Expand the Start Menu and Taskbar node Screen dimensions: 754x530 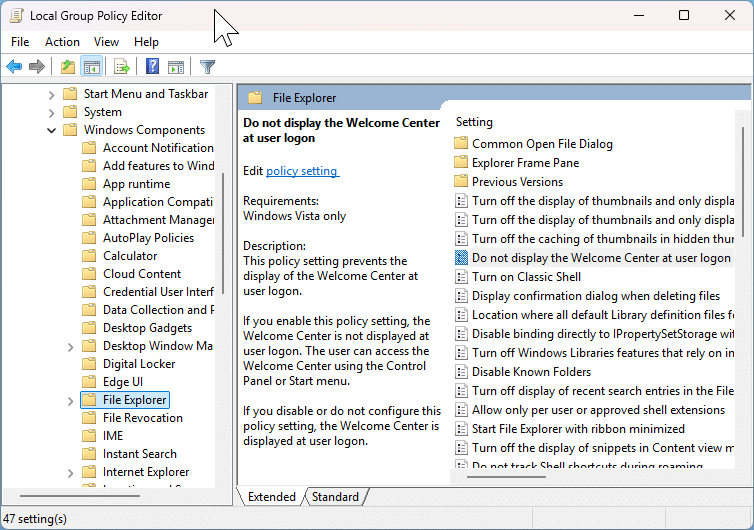pos(51,94)
